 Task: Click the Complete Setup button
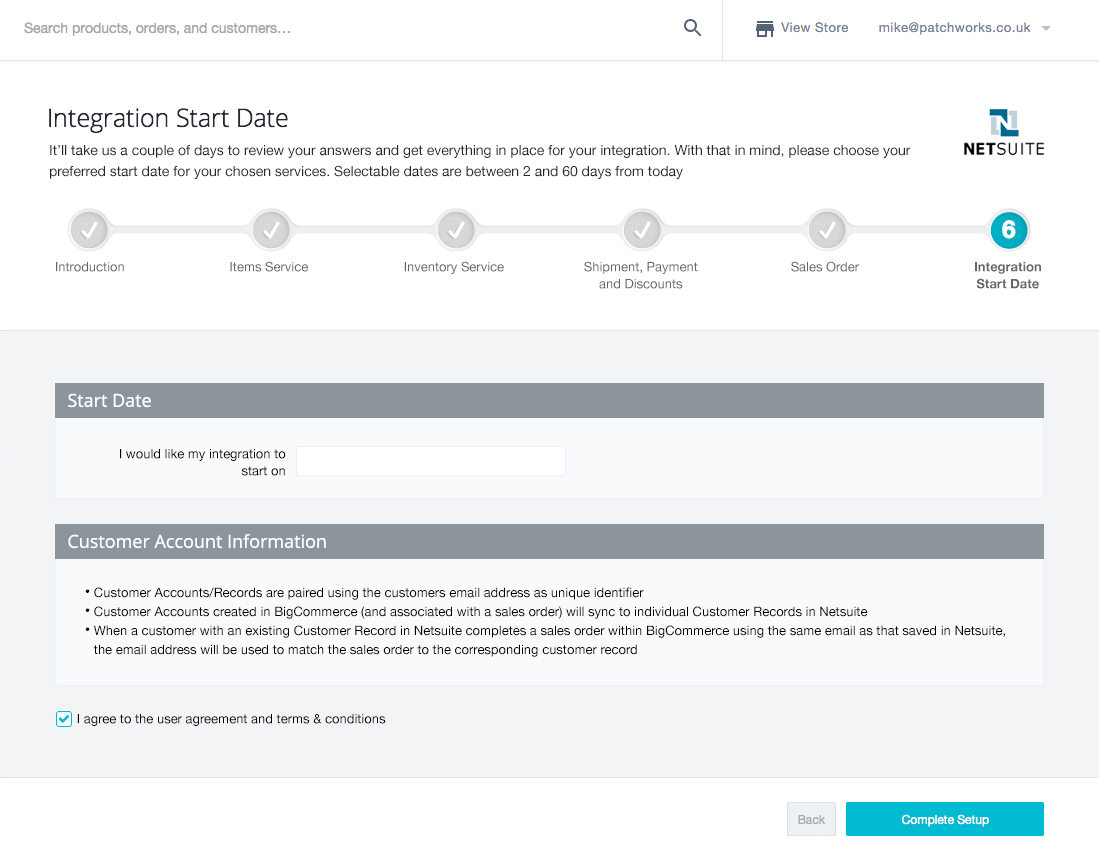tap(944, 819)
